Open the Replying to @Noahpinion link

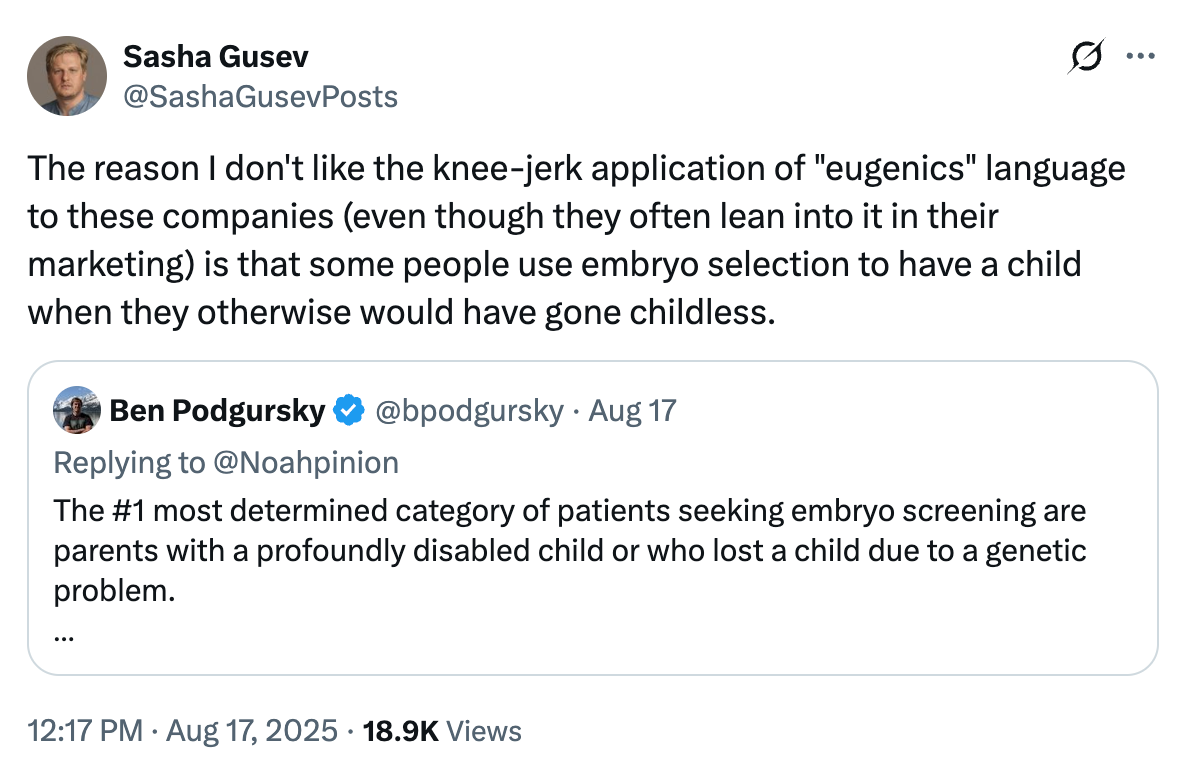[x=225, y=462]
